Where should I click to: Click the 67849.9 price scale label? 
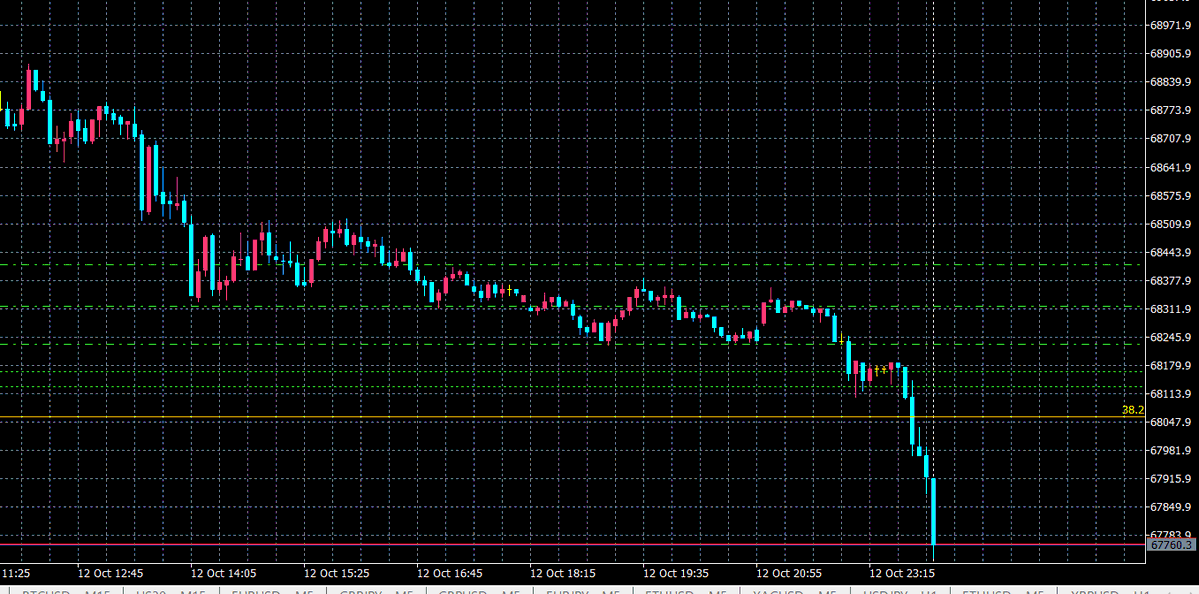click(1171, 507)
